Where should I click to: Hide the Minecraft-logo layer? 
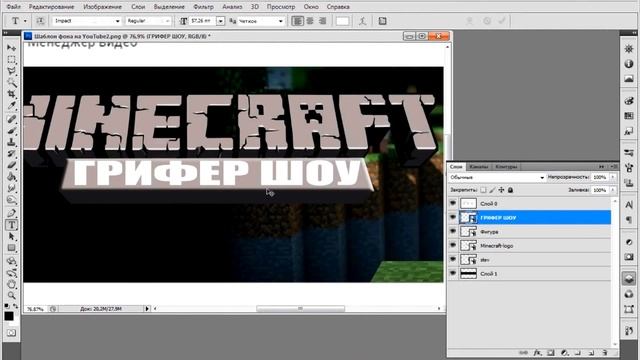coord(453,245)
